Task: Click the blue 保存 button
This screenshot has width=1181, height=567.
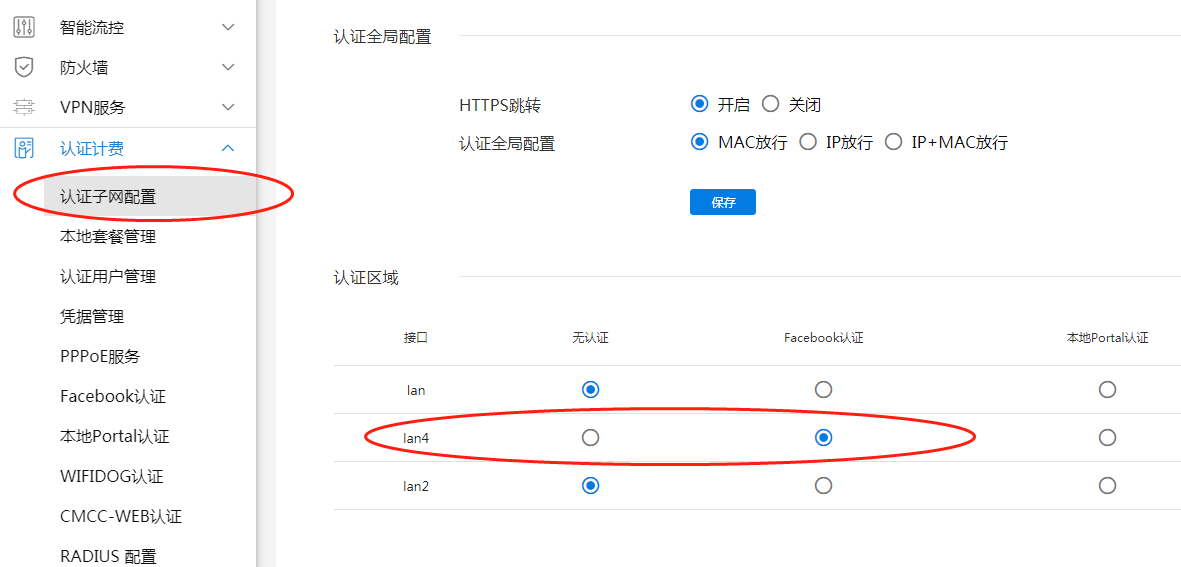Action: (722, 202)
